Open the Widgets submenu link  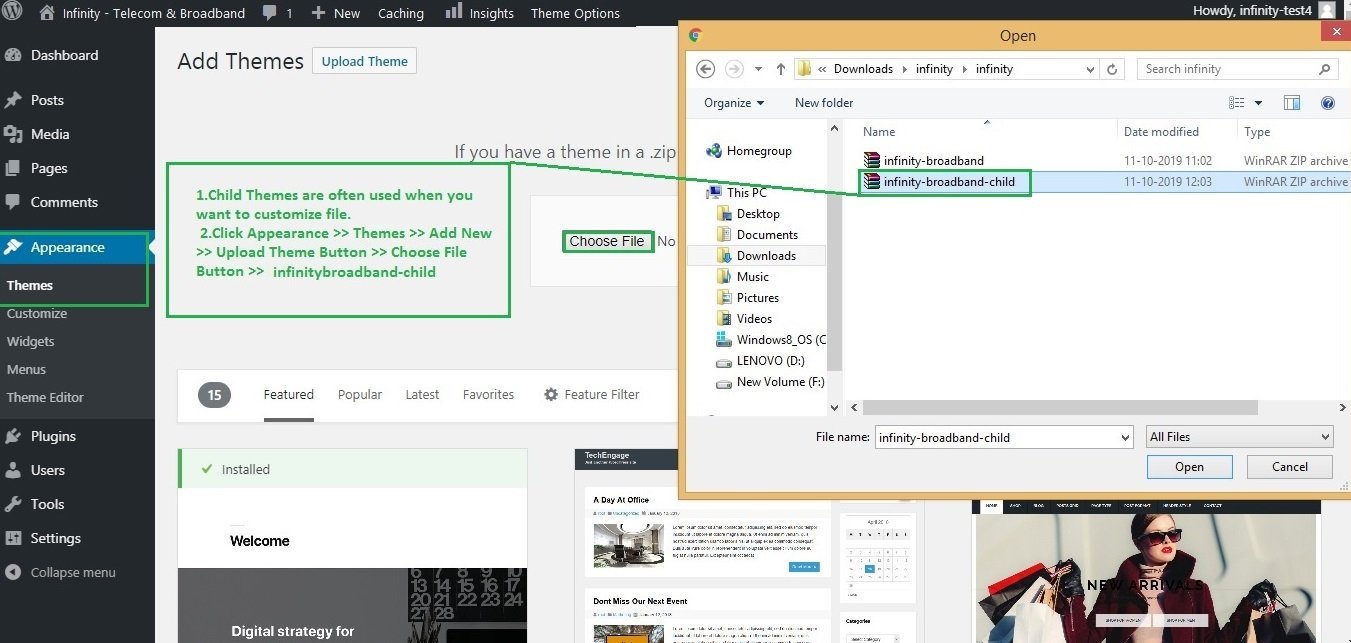point(31,341)
